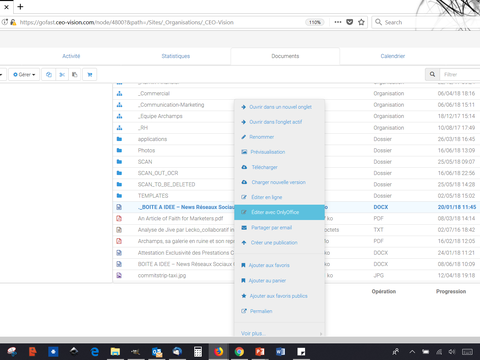480x360 pixels.
Task: Click image icon beside commitstrip-taxi.jpg
Action: 119,275
